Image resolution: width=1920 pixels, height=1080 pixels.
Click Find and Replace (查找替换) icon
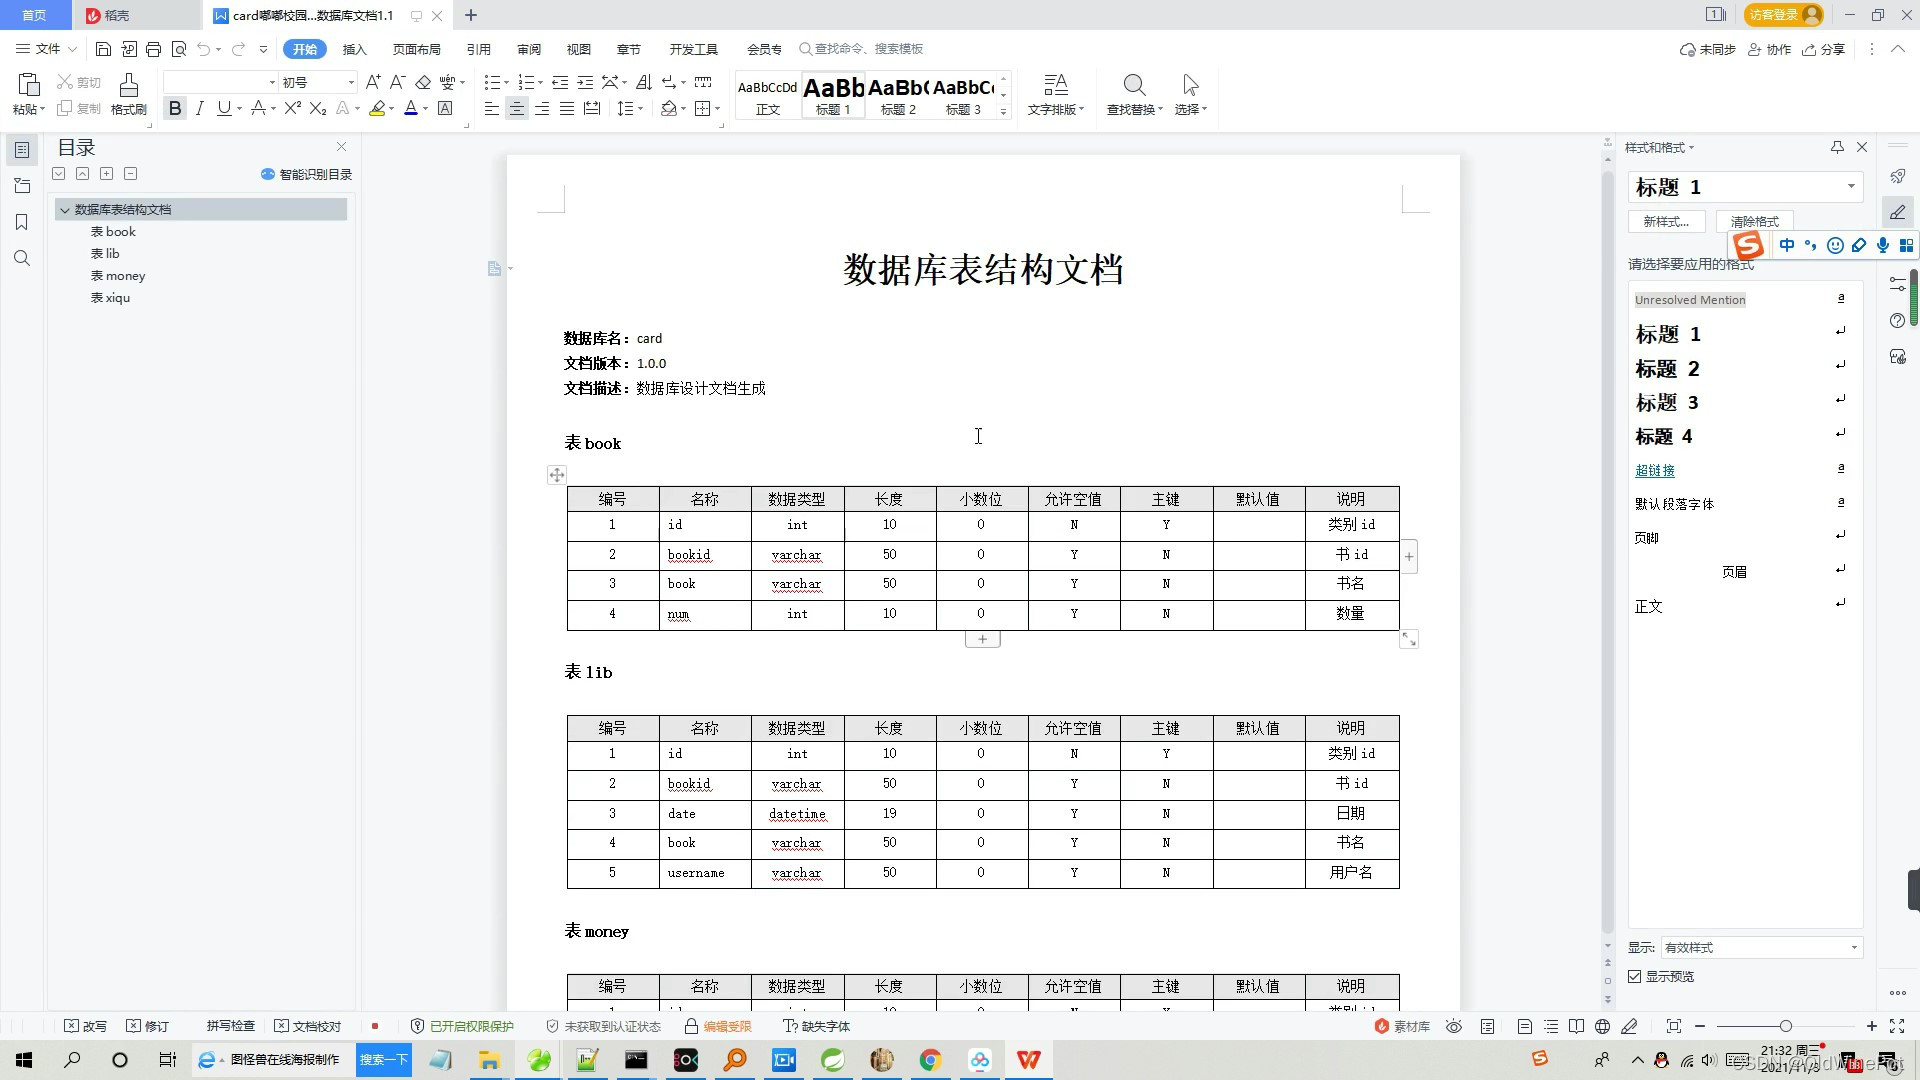click(1134, 86)
